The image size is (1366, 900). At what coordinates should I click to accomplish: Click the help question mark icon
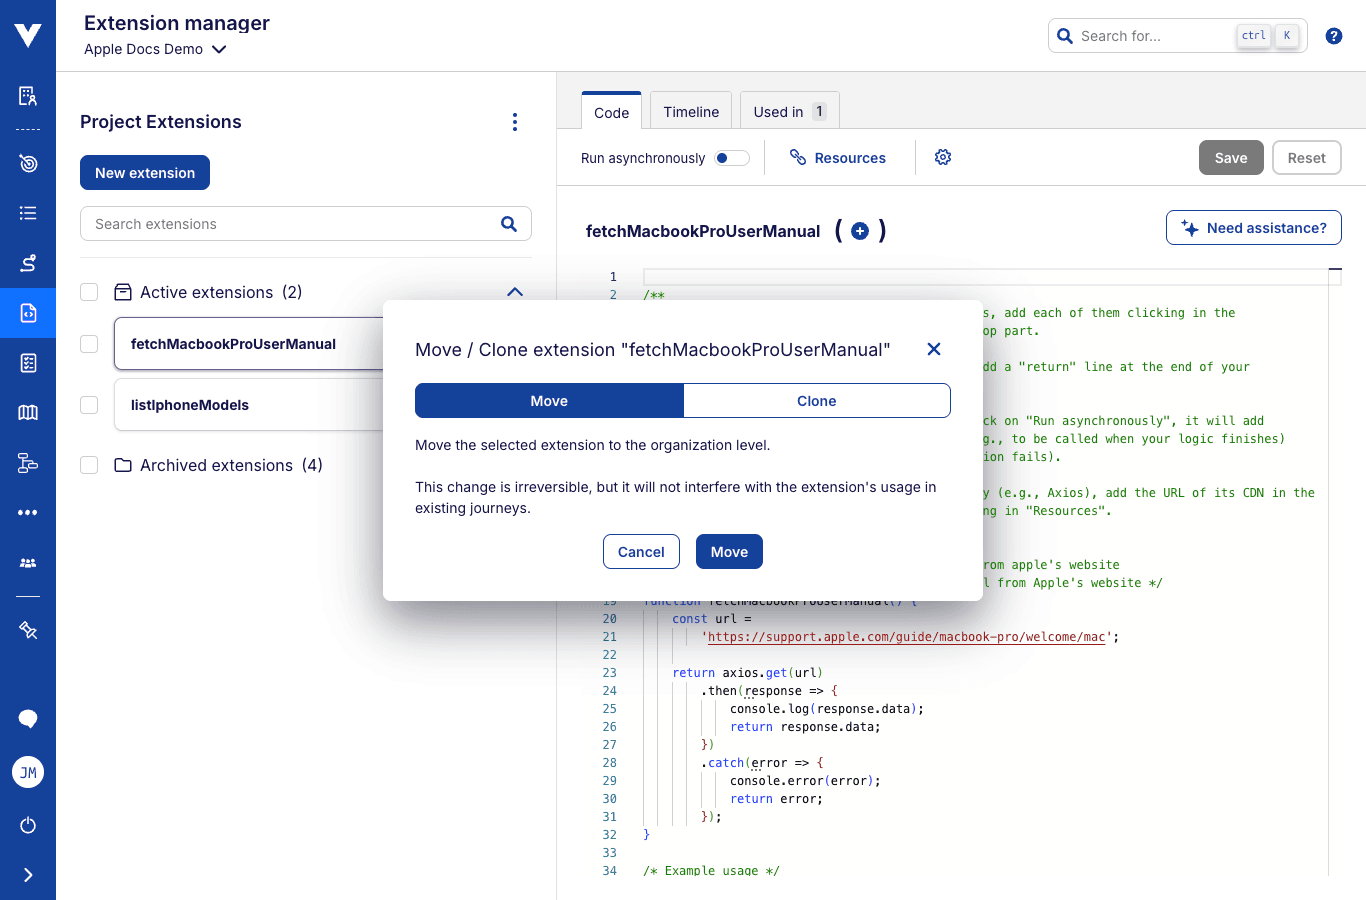click(x=1333, y=36)
